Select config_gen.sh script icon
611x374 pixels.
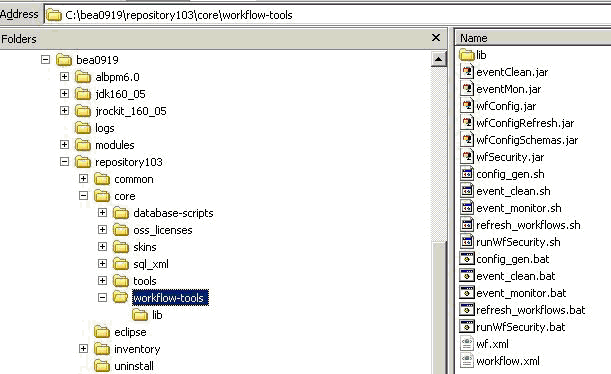point(467,174)
